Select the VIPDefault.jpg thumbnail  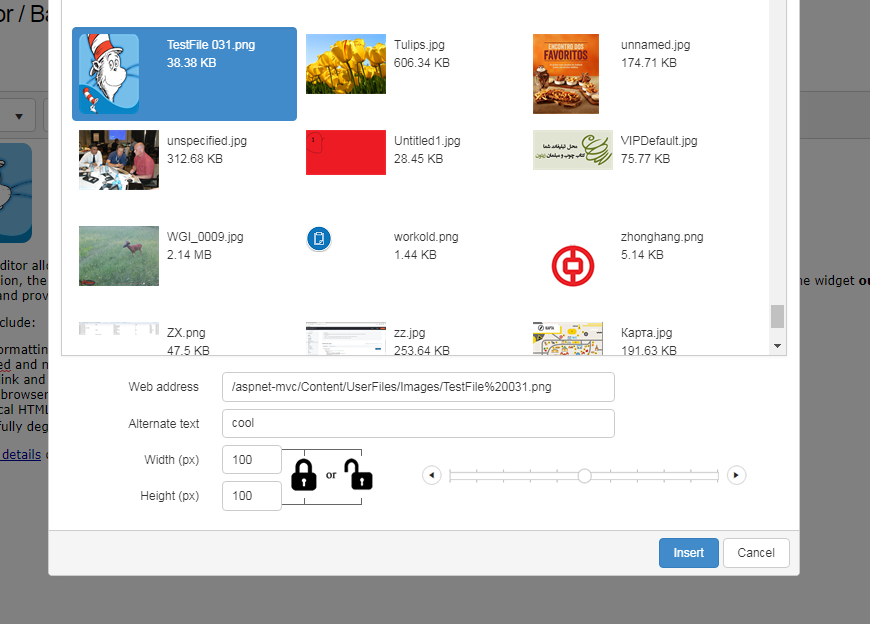click(573, 150)
